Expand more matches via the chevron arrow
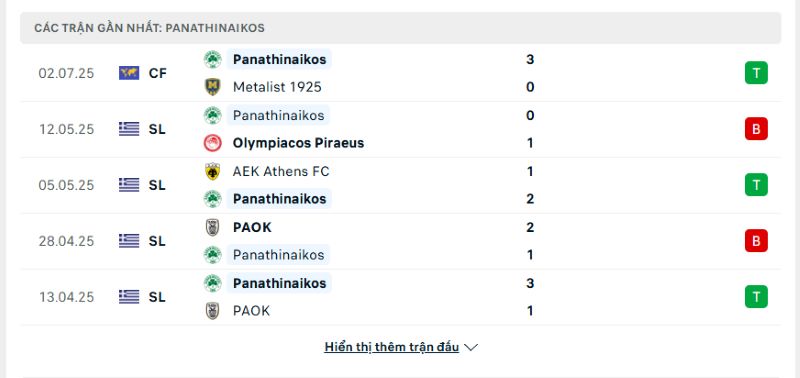This screenshot has height=378, width=800. pyautogui.click(x=471, y=347)
